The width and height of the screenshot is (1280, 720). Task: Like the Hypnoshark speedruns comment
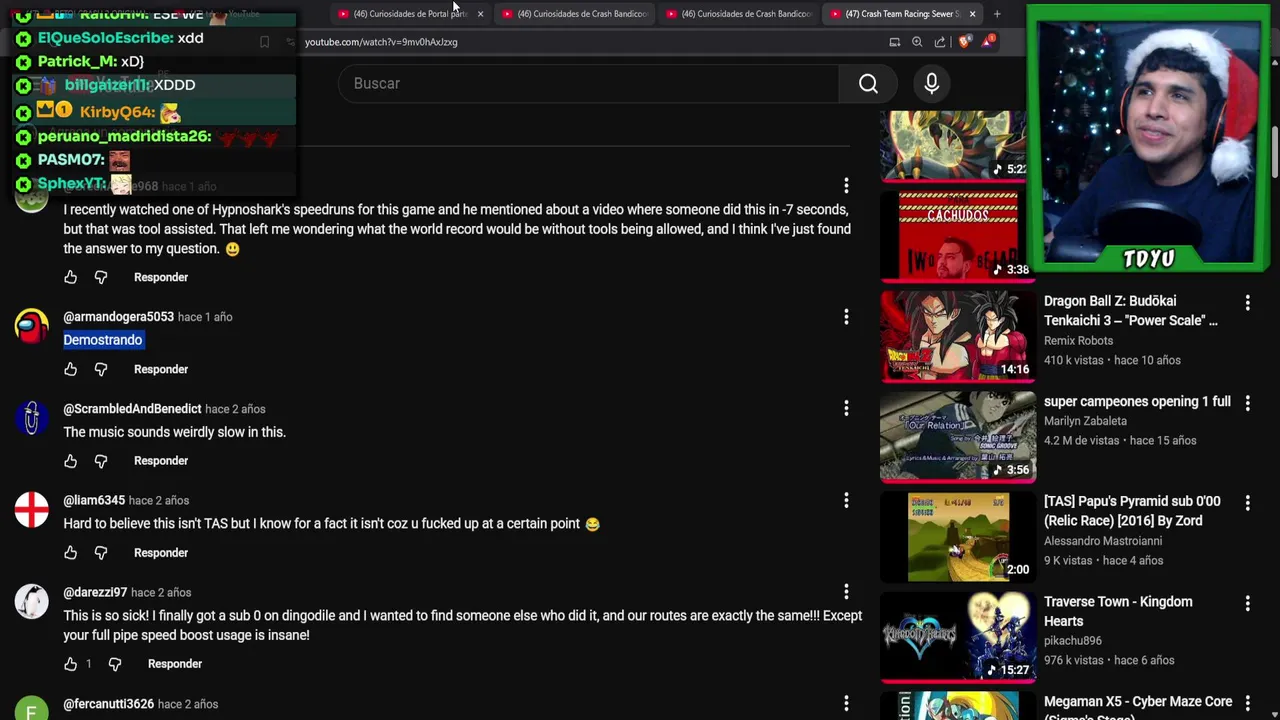pyautogui.click(x=70, y=277)
